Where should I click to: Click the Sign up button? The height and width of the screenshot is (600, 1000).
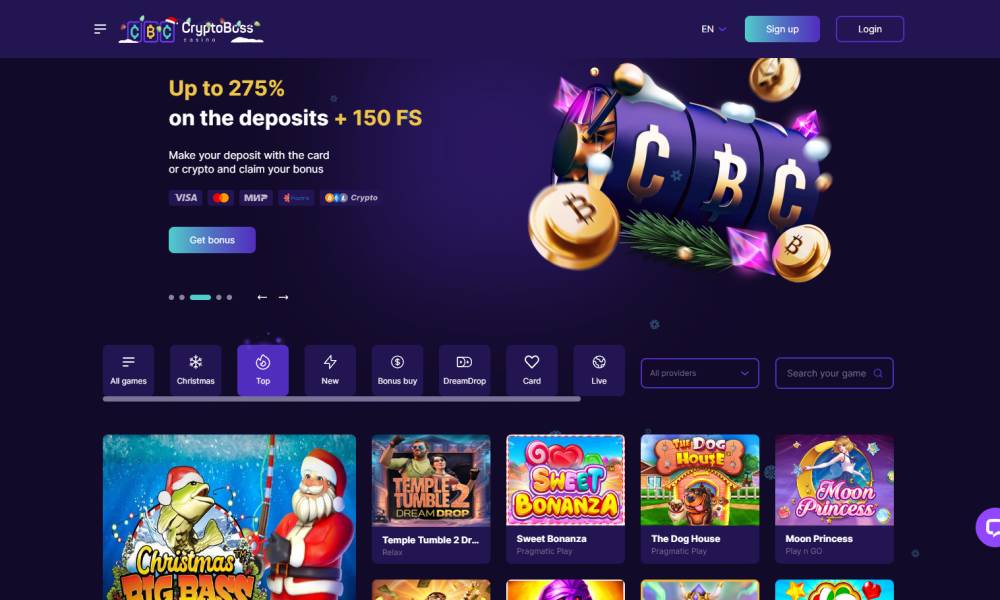click(783, 29)
